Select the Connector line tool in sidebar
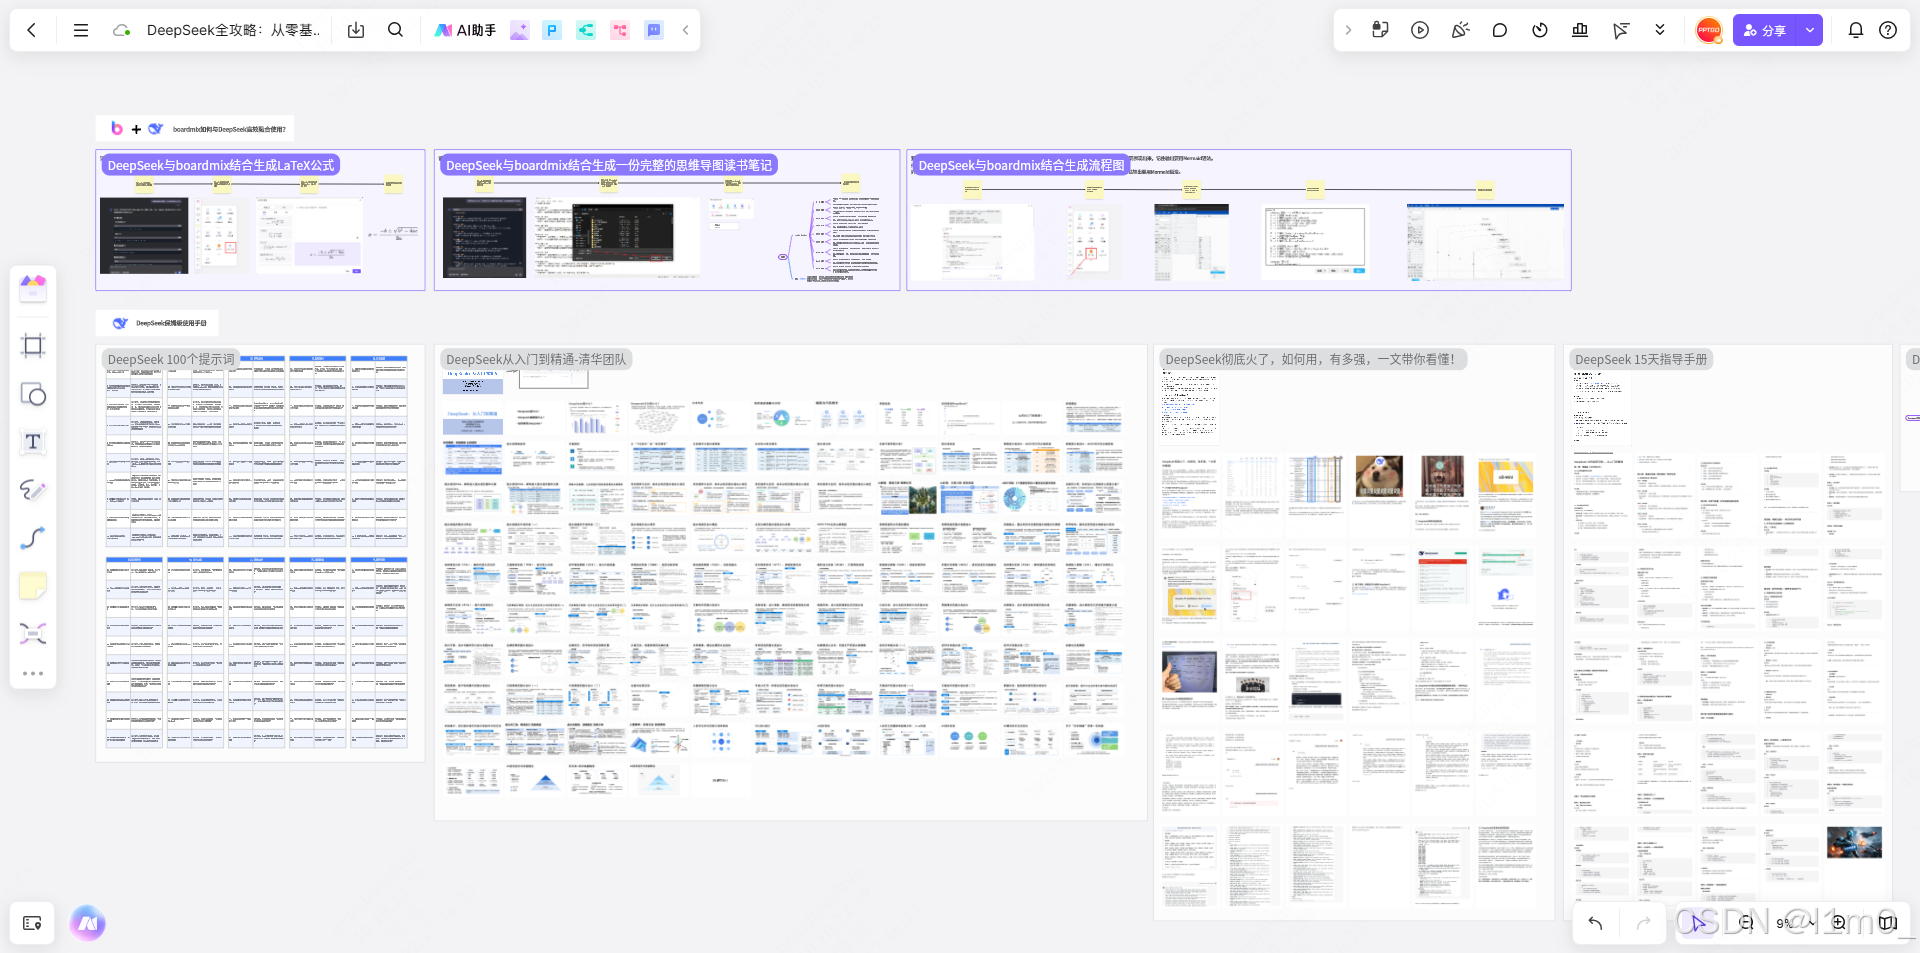 pos(33,538)
